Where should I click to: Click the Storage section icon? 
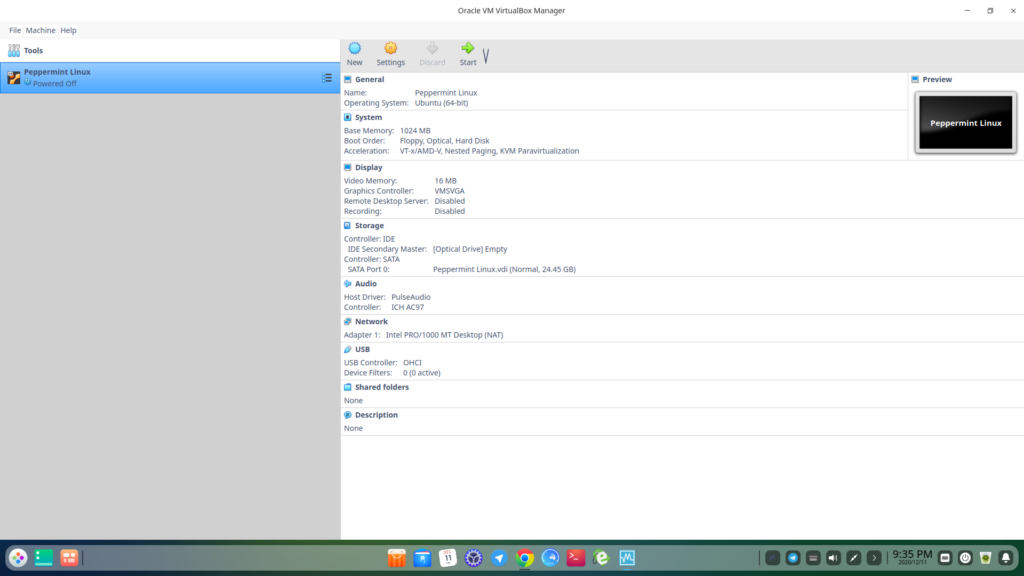[348, 225]
